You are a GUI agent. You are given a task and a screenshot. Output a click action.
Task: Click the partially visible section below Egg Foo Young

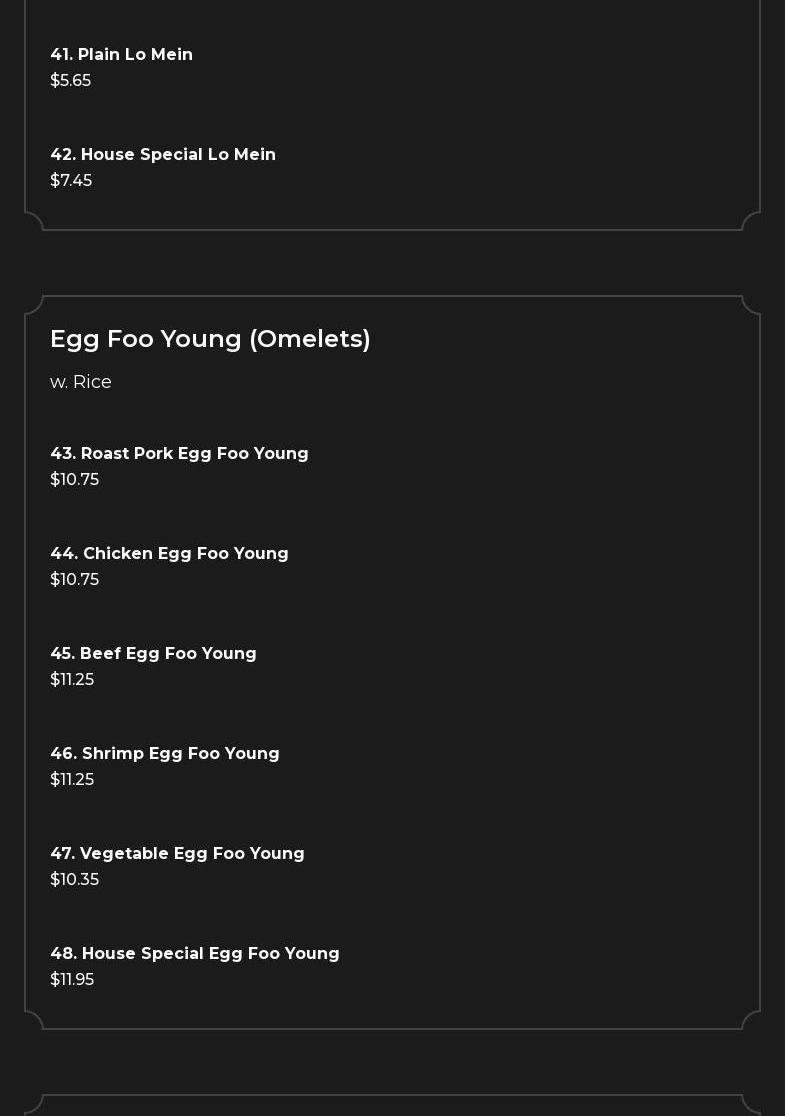[392, 1106]
